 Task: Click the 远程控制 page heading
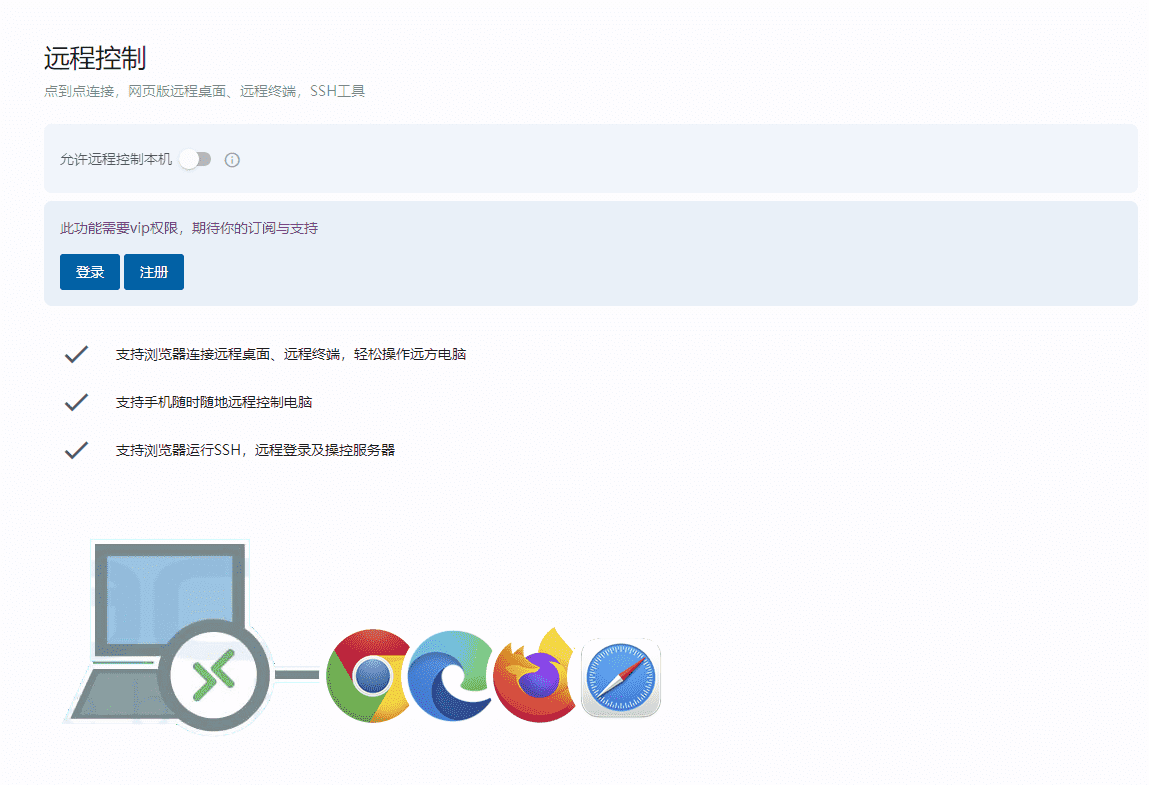point(95,58)
